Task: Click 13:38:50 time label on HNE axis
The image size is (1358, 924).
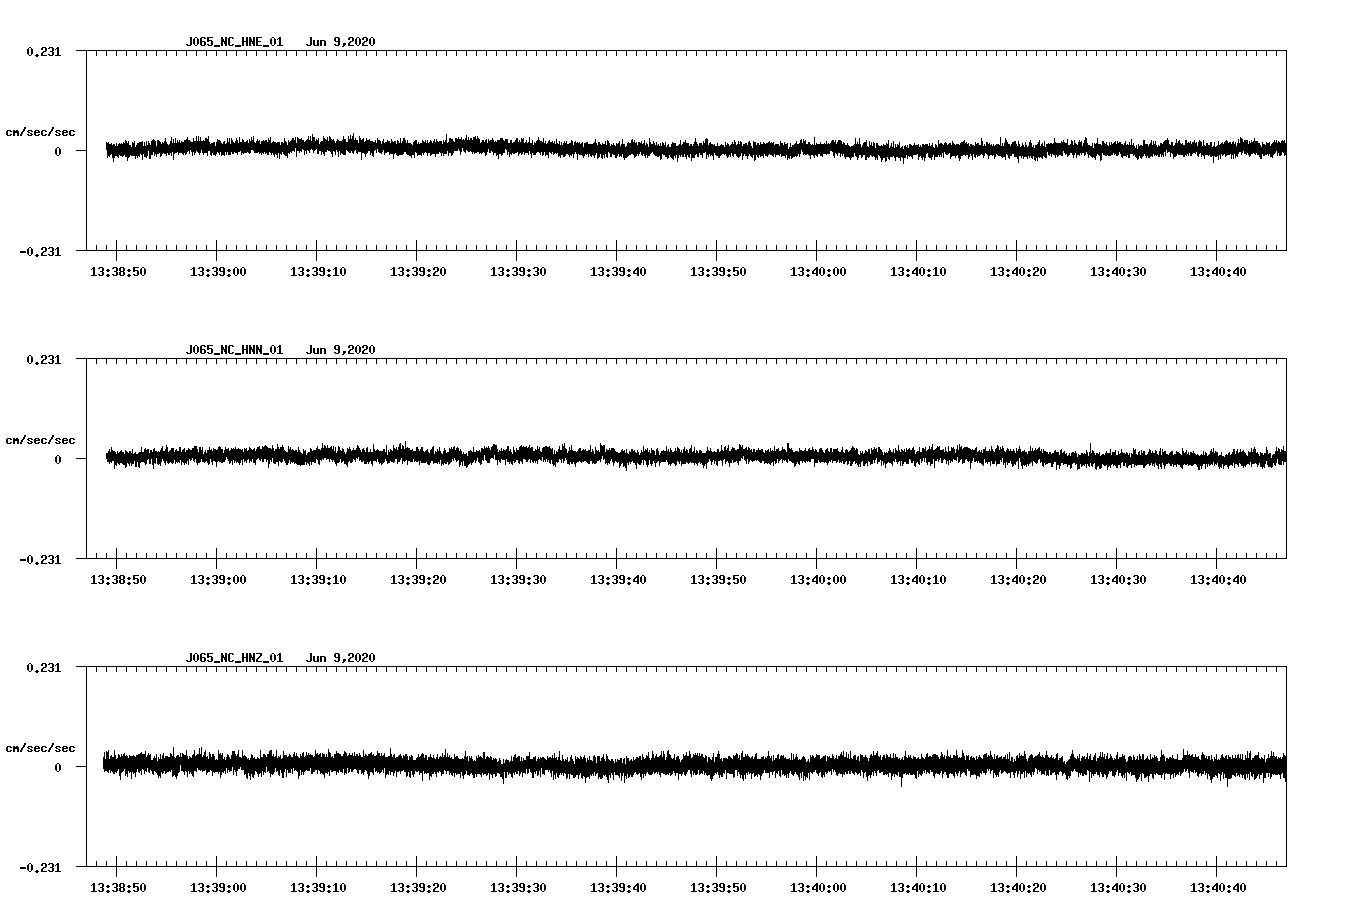Action: click(x=118, y=272)
